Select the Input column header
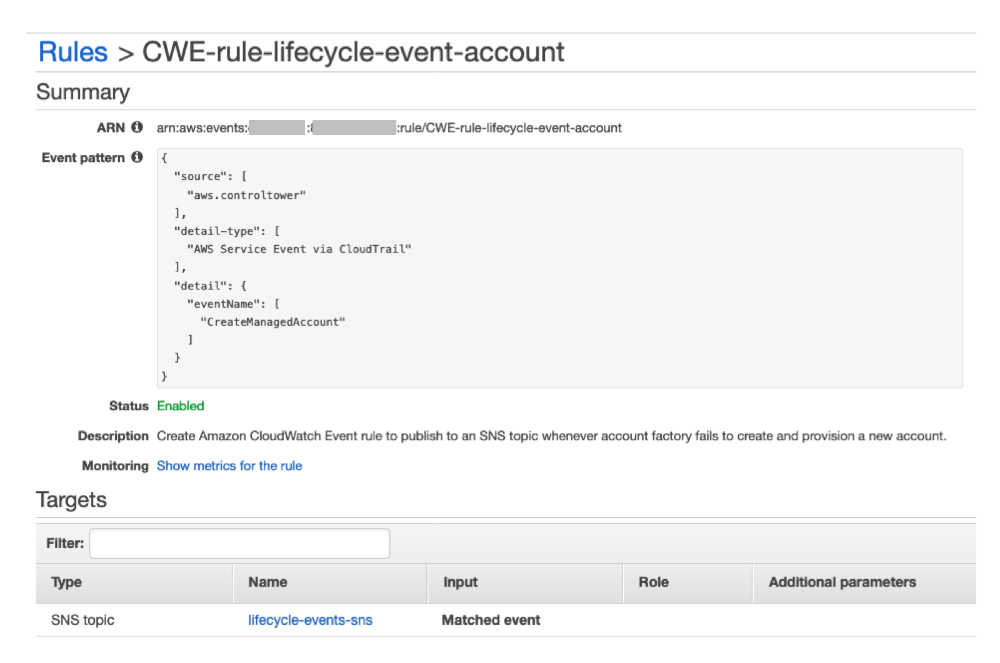Screen dimensions: 1000x663 tap(460, 582)
